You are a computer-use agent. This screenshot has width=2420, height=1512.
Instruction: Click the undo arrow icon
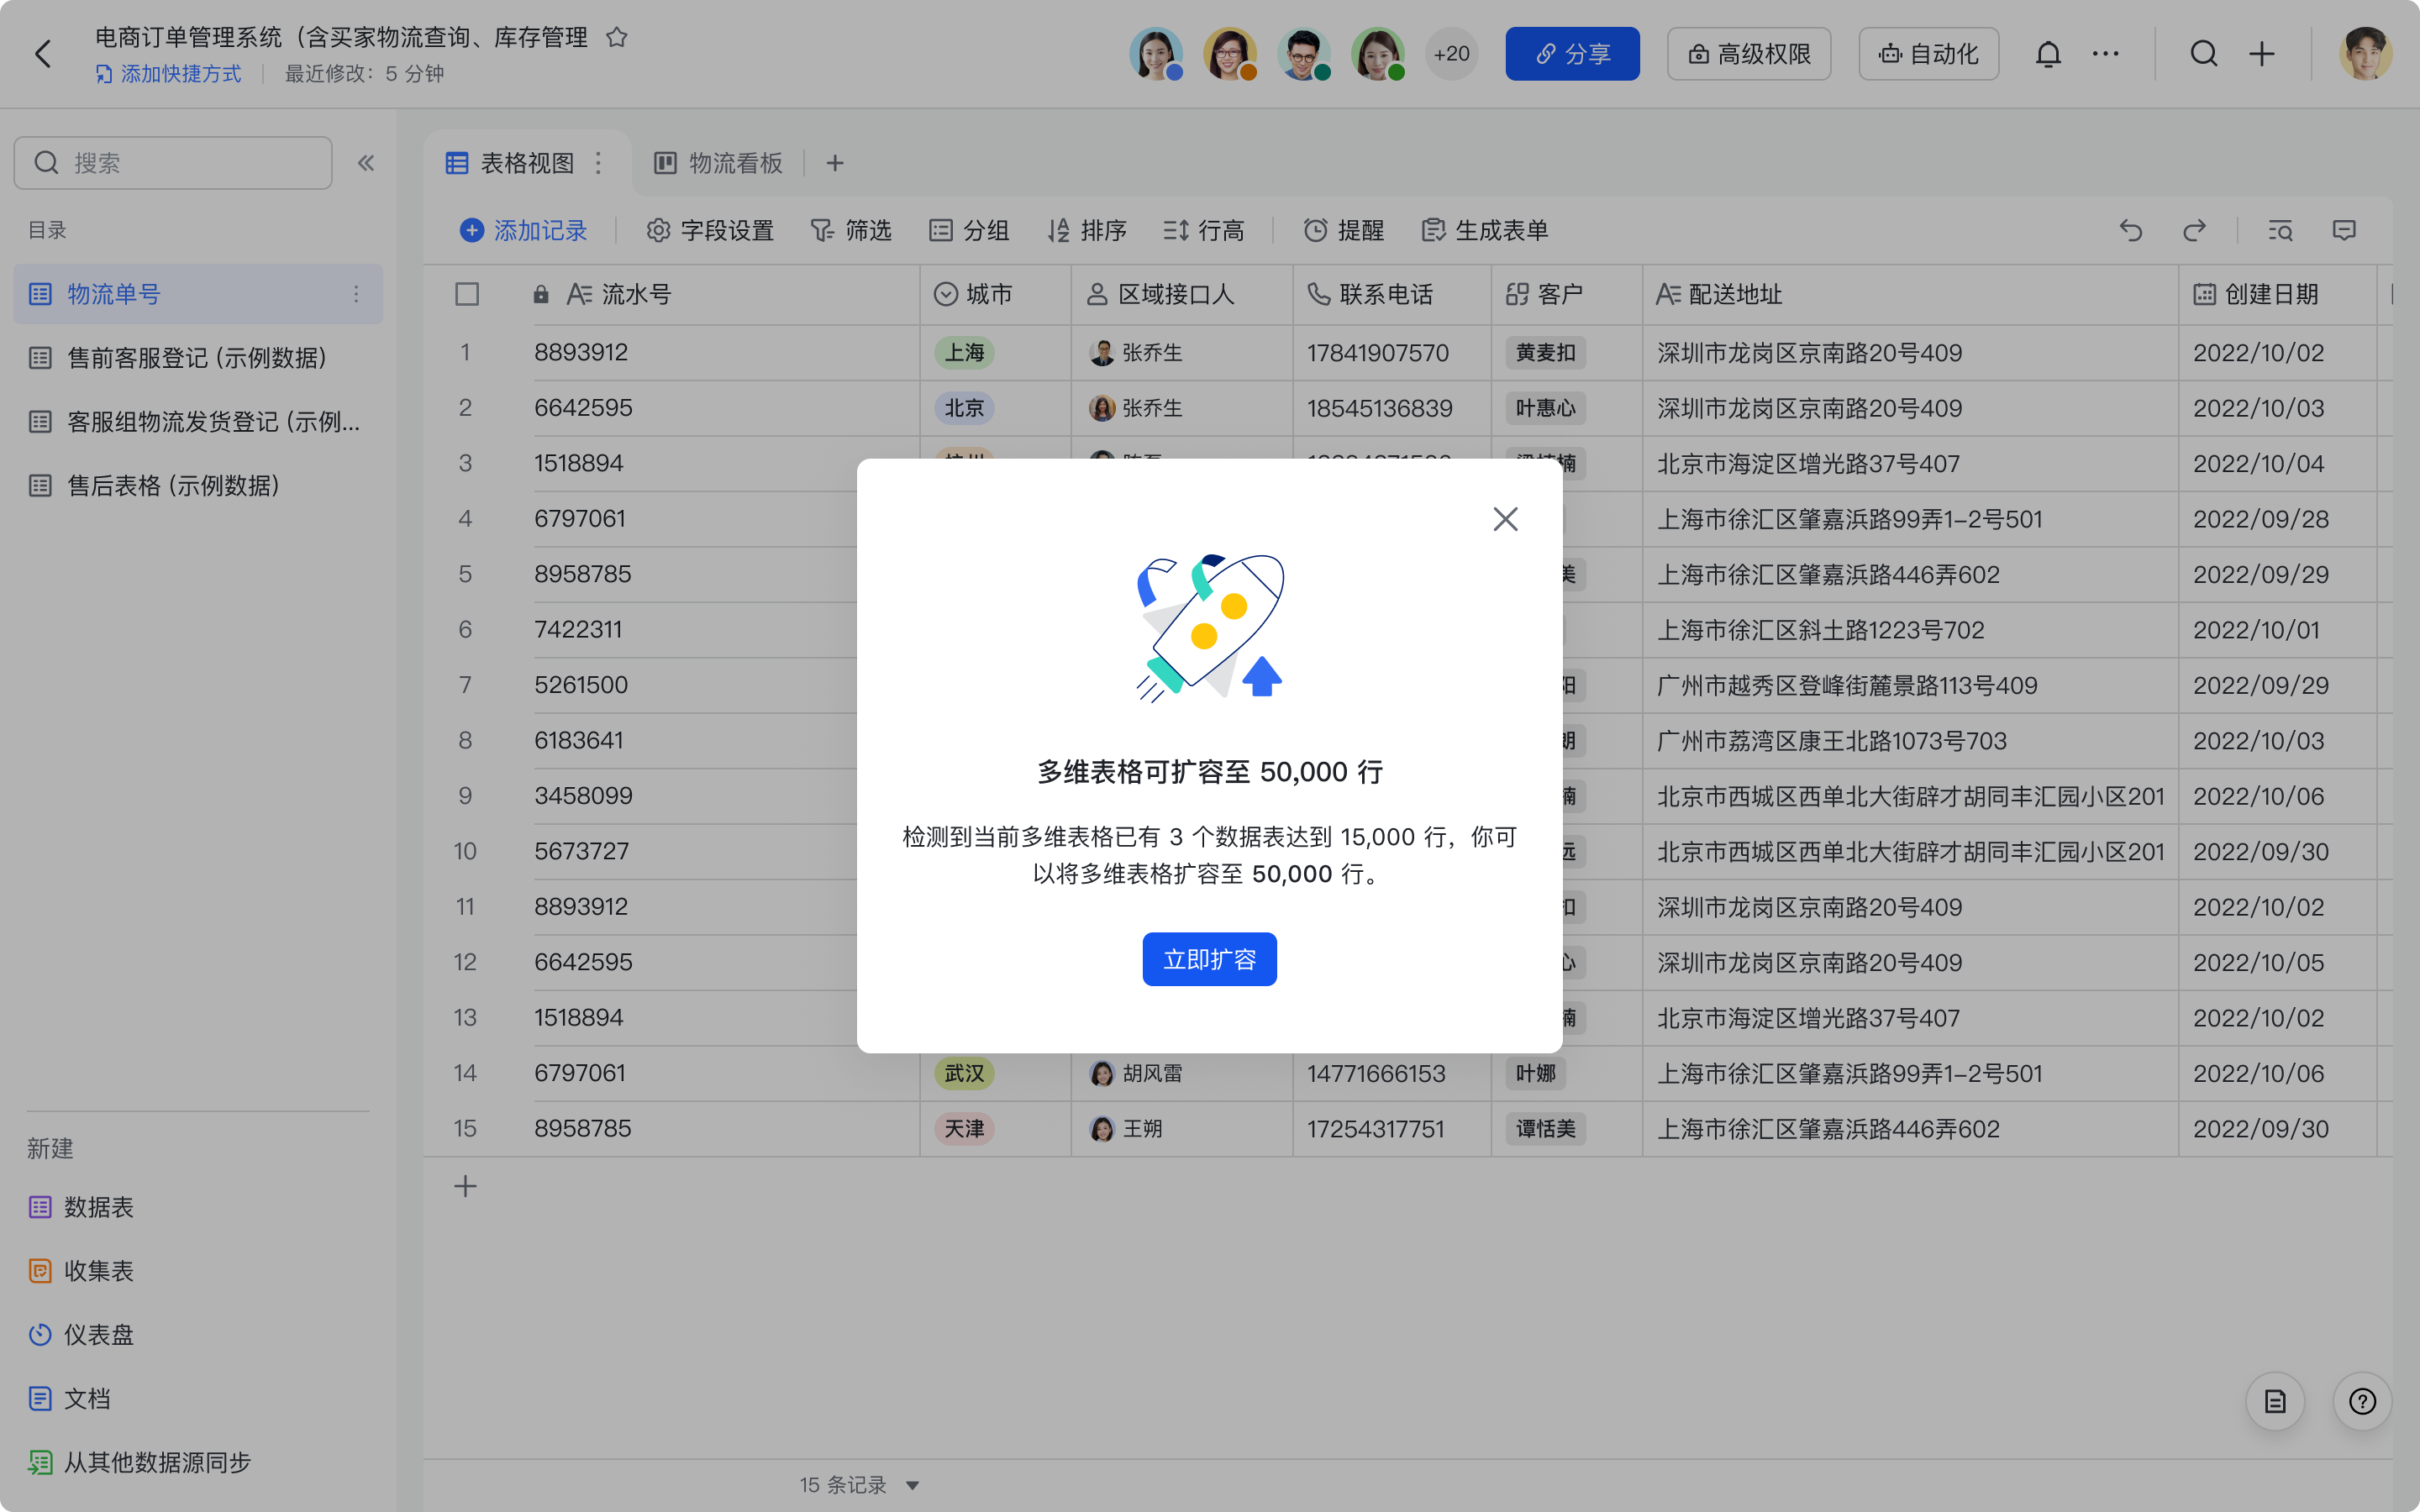pos(2130,231)
